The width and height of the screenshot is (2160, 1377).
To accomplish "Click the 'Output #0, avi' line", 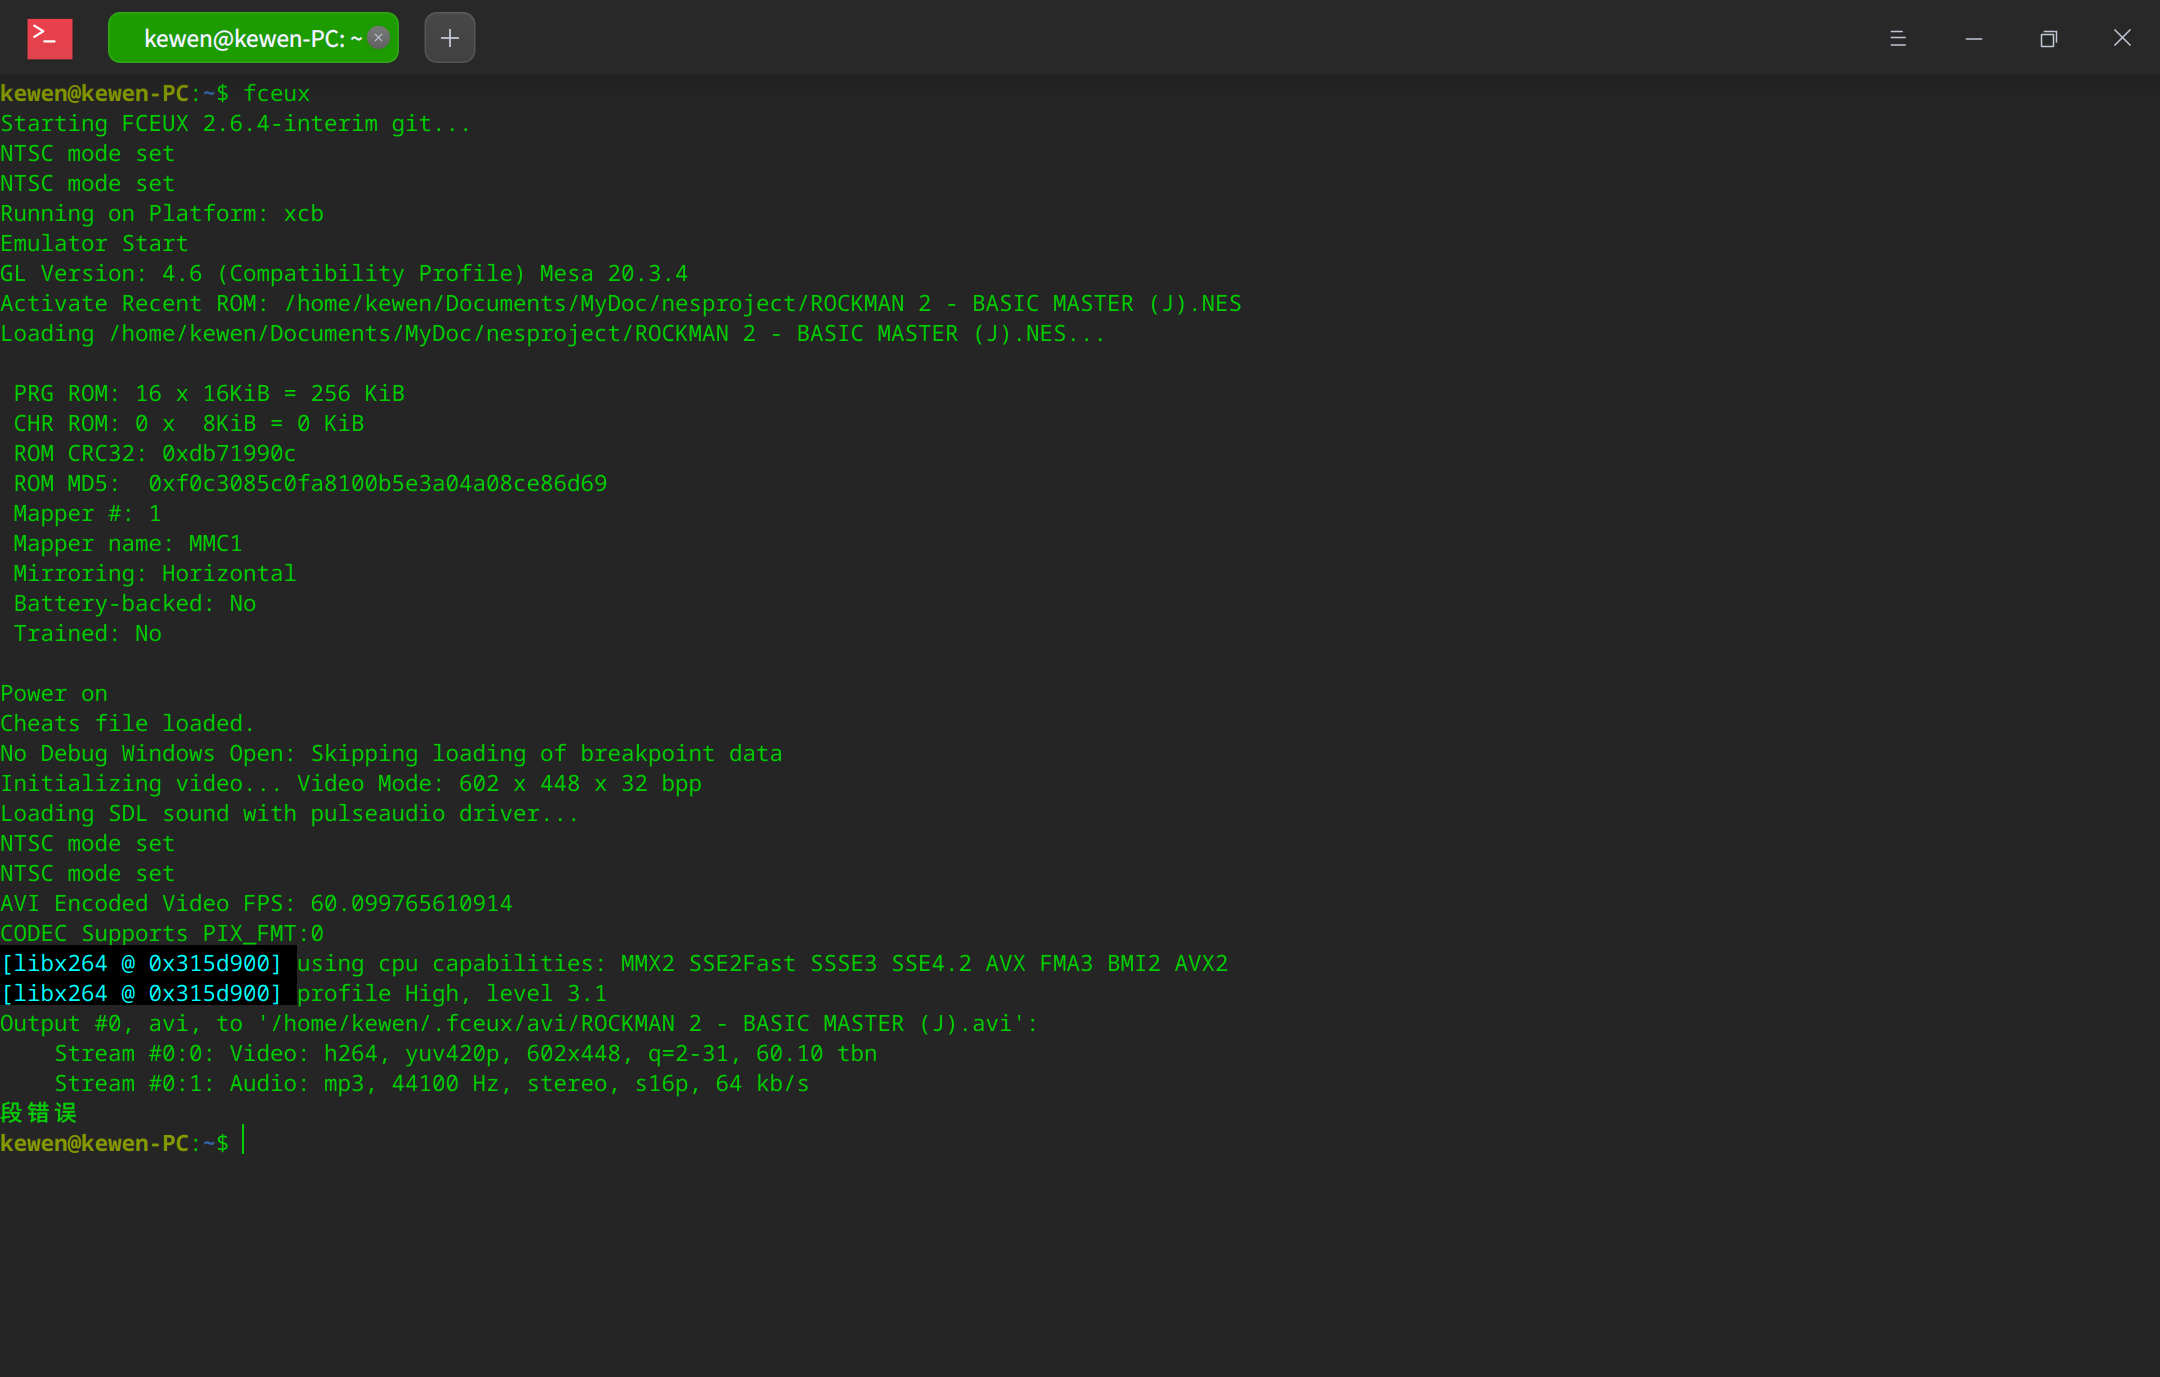I will (520, 1023).
